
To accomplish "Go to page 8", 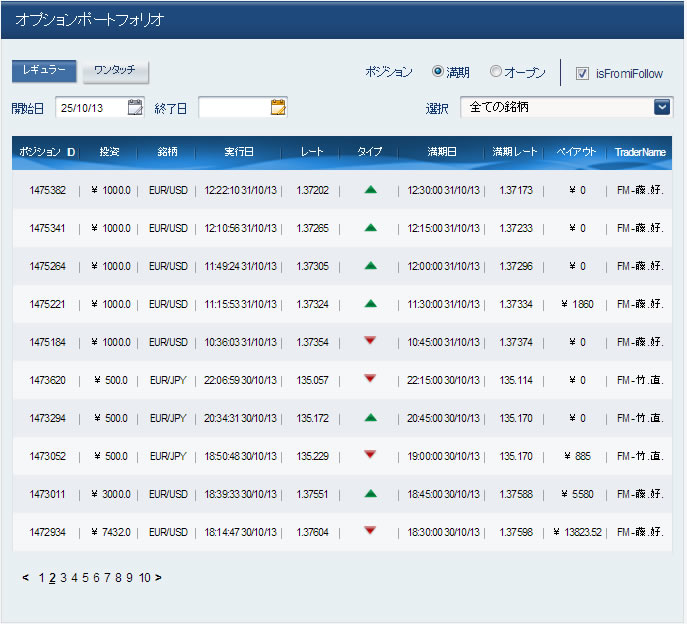I will click(x=118, y=578).
